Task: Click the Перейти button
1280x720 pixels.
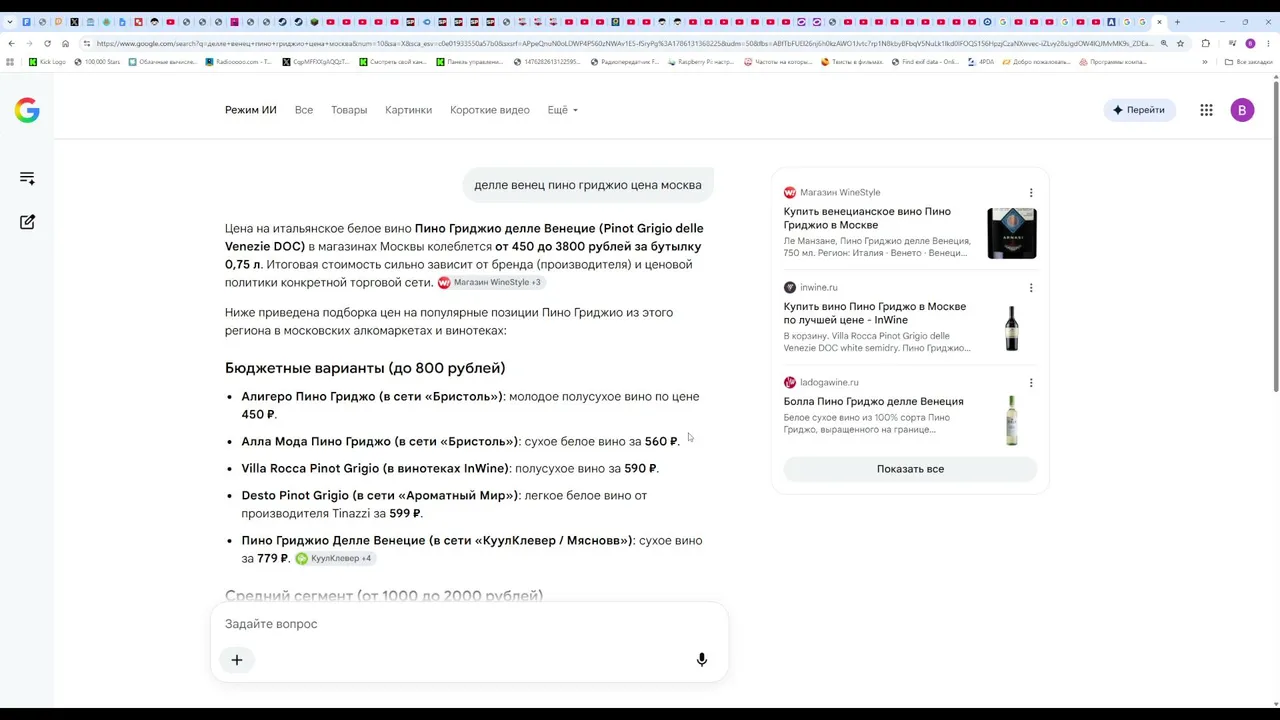Action: [x=1139, y=110]
